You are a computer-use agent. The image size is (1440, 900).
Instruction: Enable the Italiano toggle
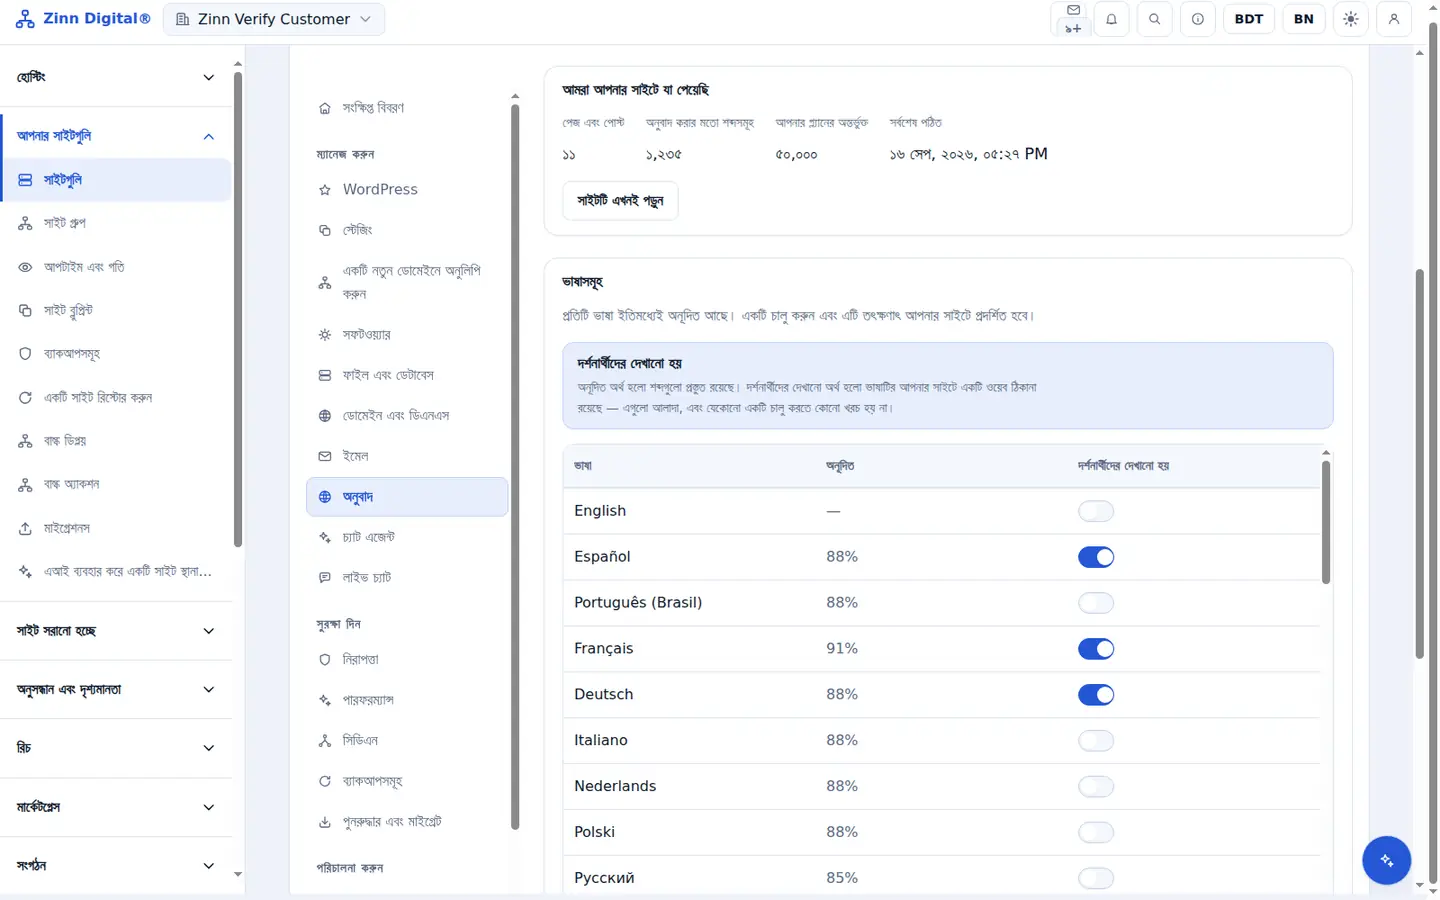[x=1096, y=741]
